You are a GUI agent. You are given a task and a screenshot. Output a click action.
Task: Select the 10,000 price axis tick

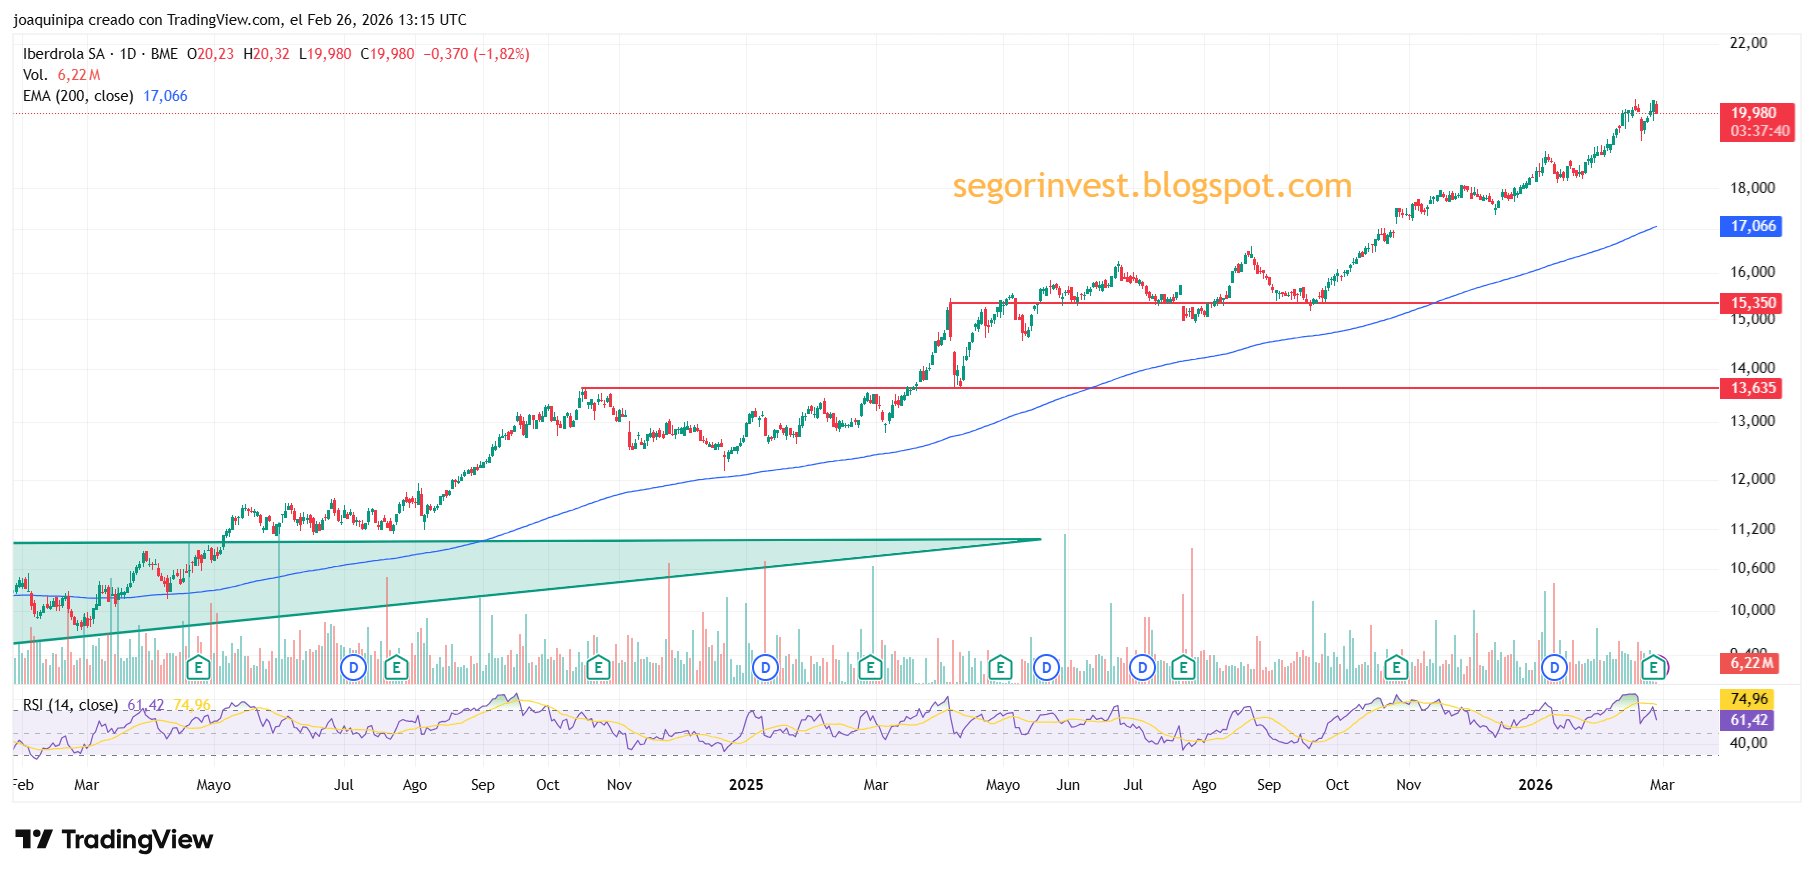coord(1752,610)
